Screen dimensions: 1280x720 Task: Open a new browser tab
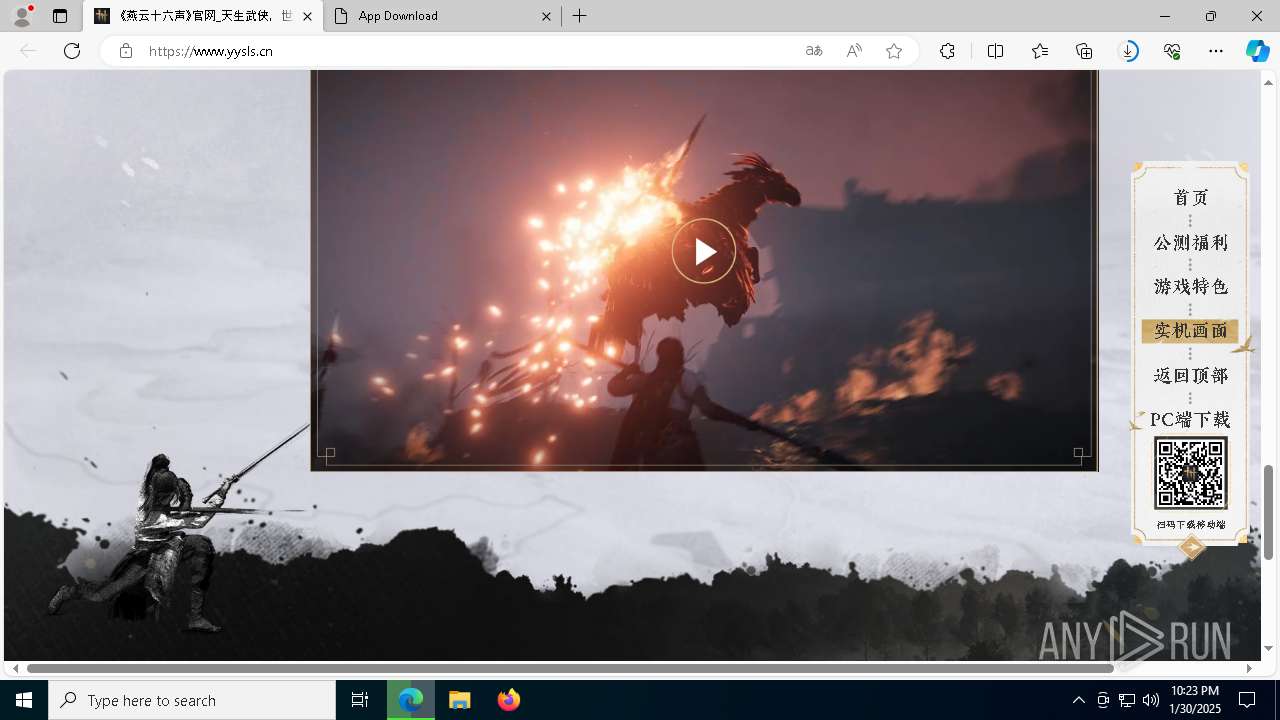click(x=579, y=16)
